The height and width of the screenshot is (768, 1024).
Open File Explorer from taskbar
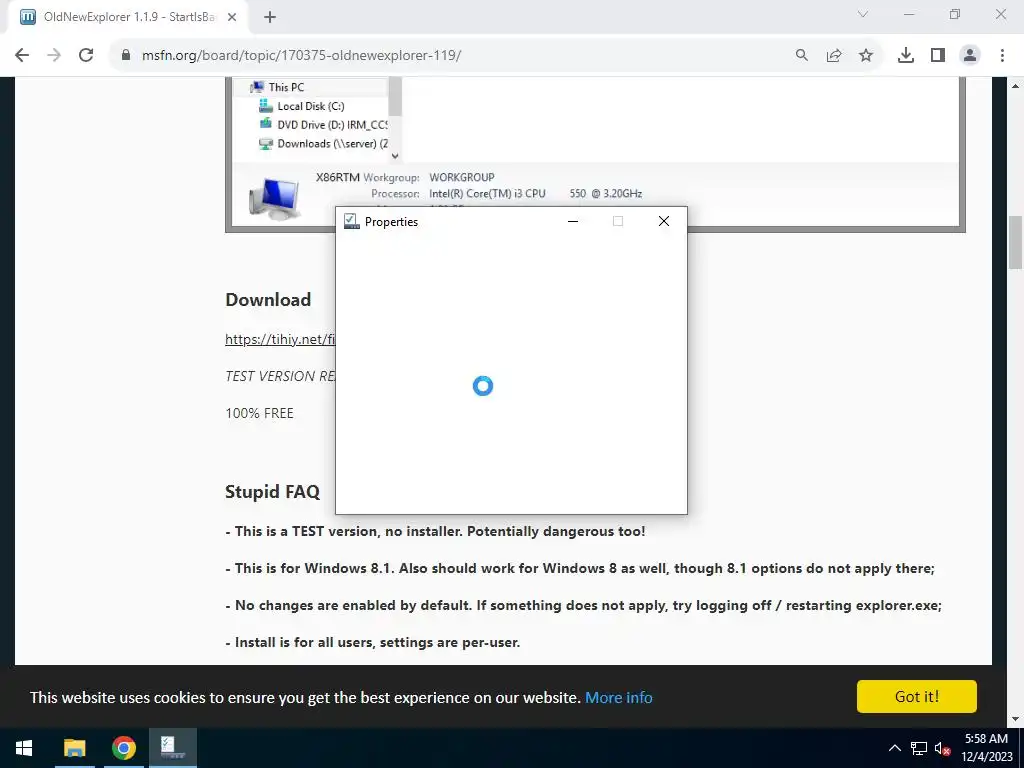click(x=74, y=748)
